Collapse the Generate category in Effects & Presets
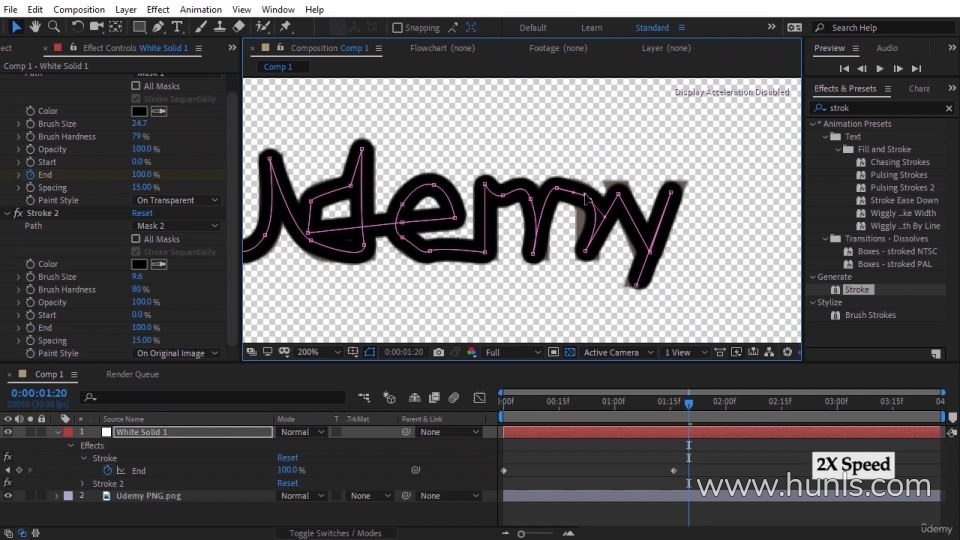 [813, 277]
